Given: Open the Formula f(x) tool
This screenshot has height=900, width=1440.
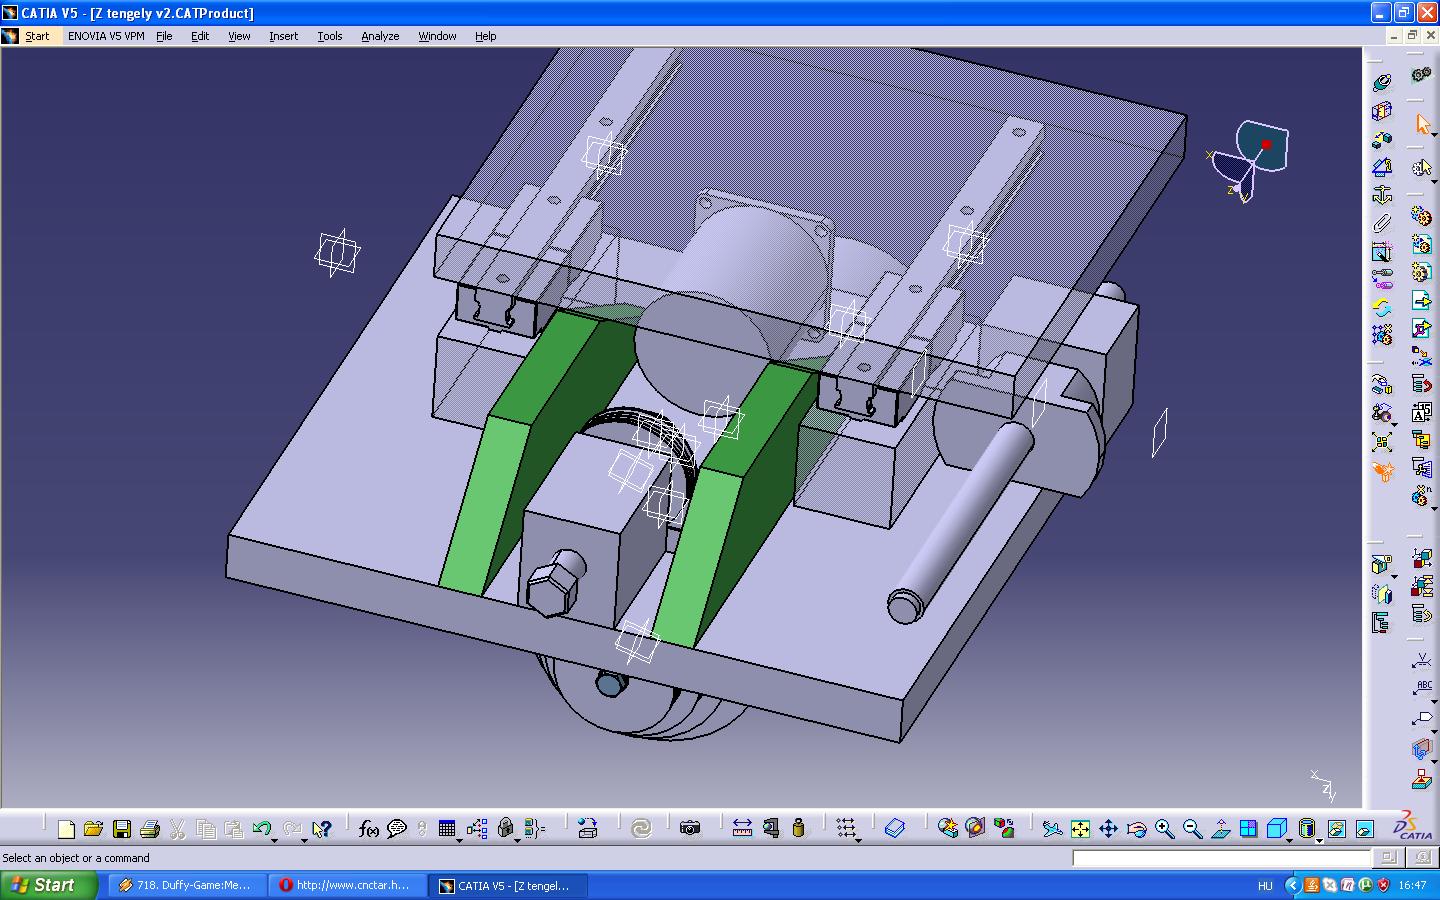Looking at the screenshot, I should pyautogui.click(x=368, y=829).
